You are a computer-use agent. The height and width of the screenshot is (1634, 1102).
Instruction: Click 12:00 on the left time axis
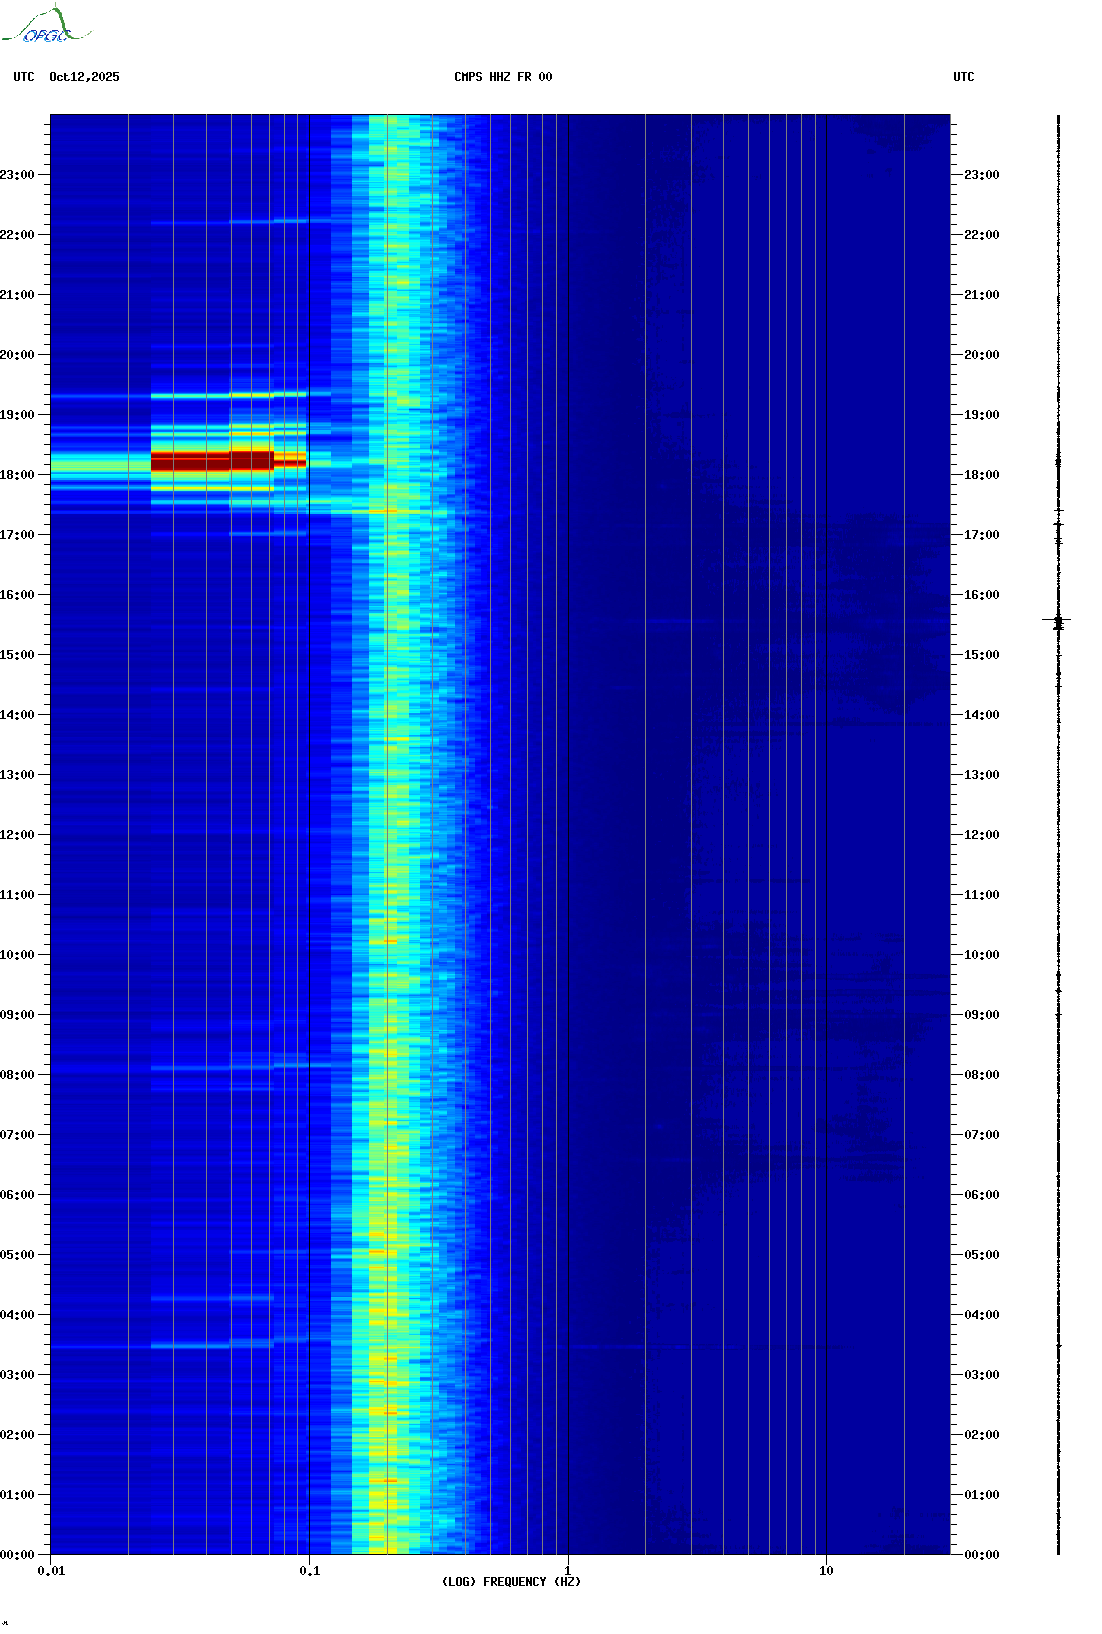coord(17,835)
